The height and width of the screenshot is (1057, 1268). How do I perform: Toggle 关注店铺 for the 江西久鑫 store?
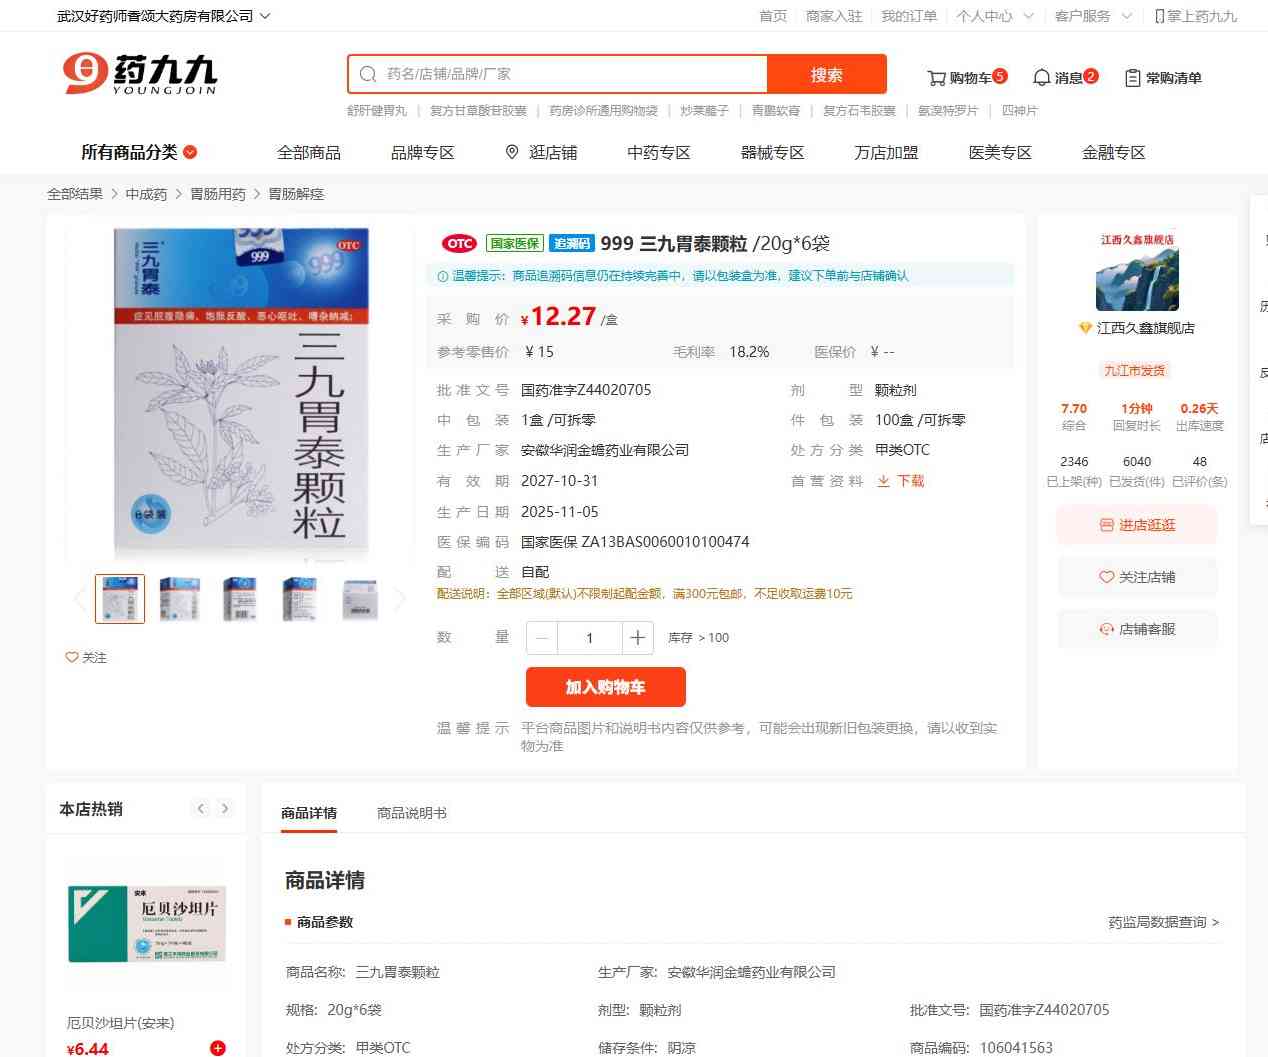coord(1138,577)
